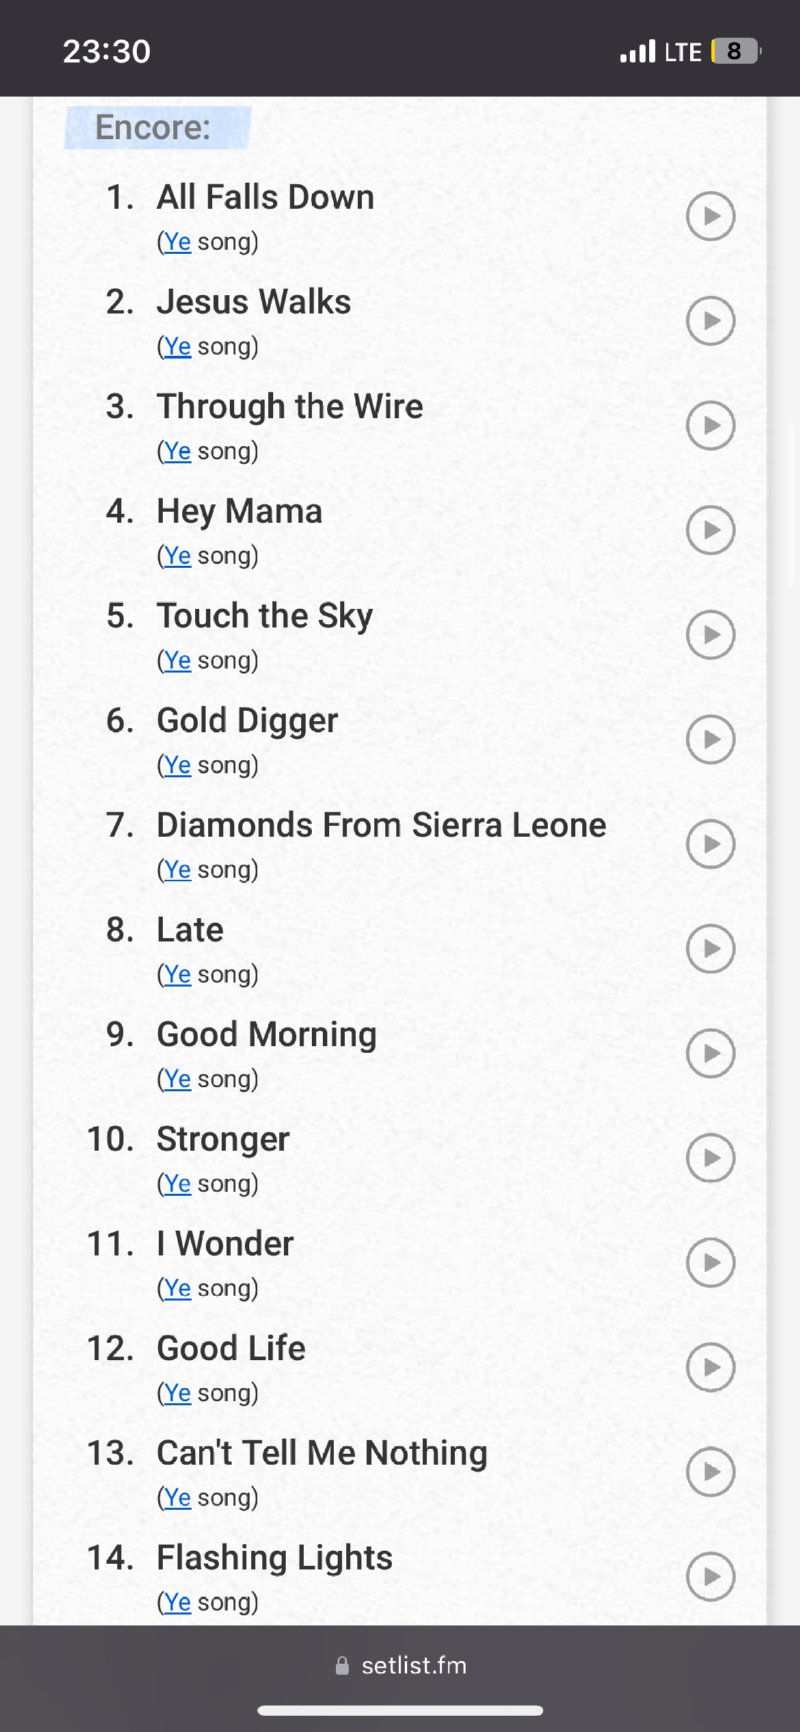Follow Ye artist link below Stronger
Image resolution: width=800 pixels, height=1732 pixels.
tap(178, 1184)
